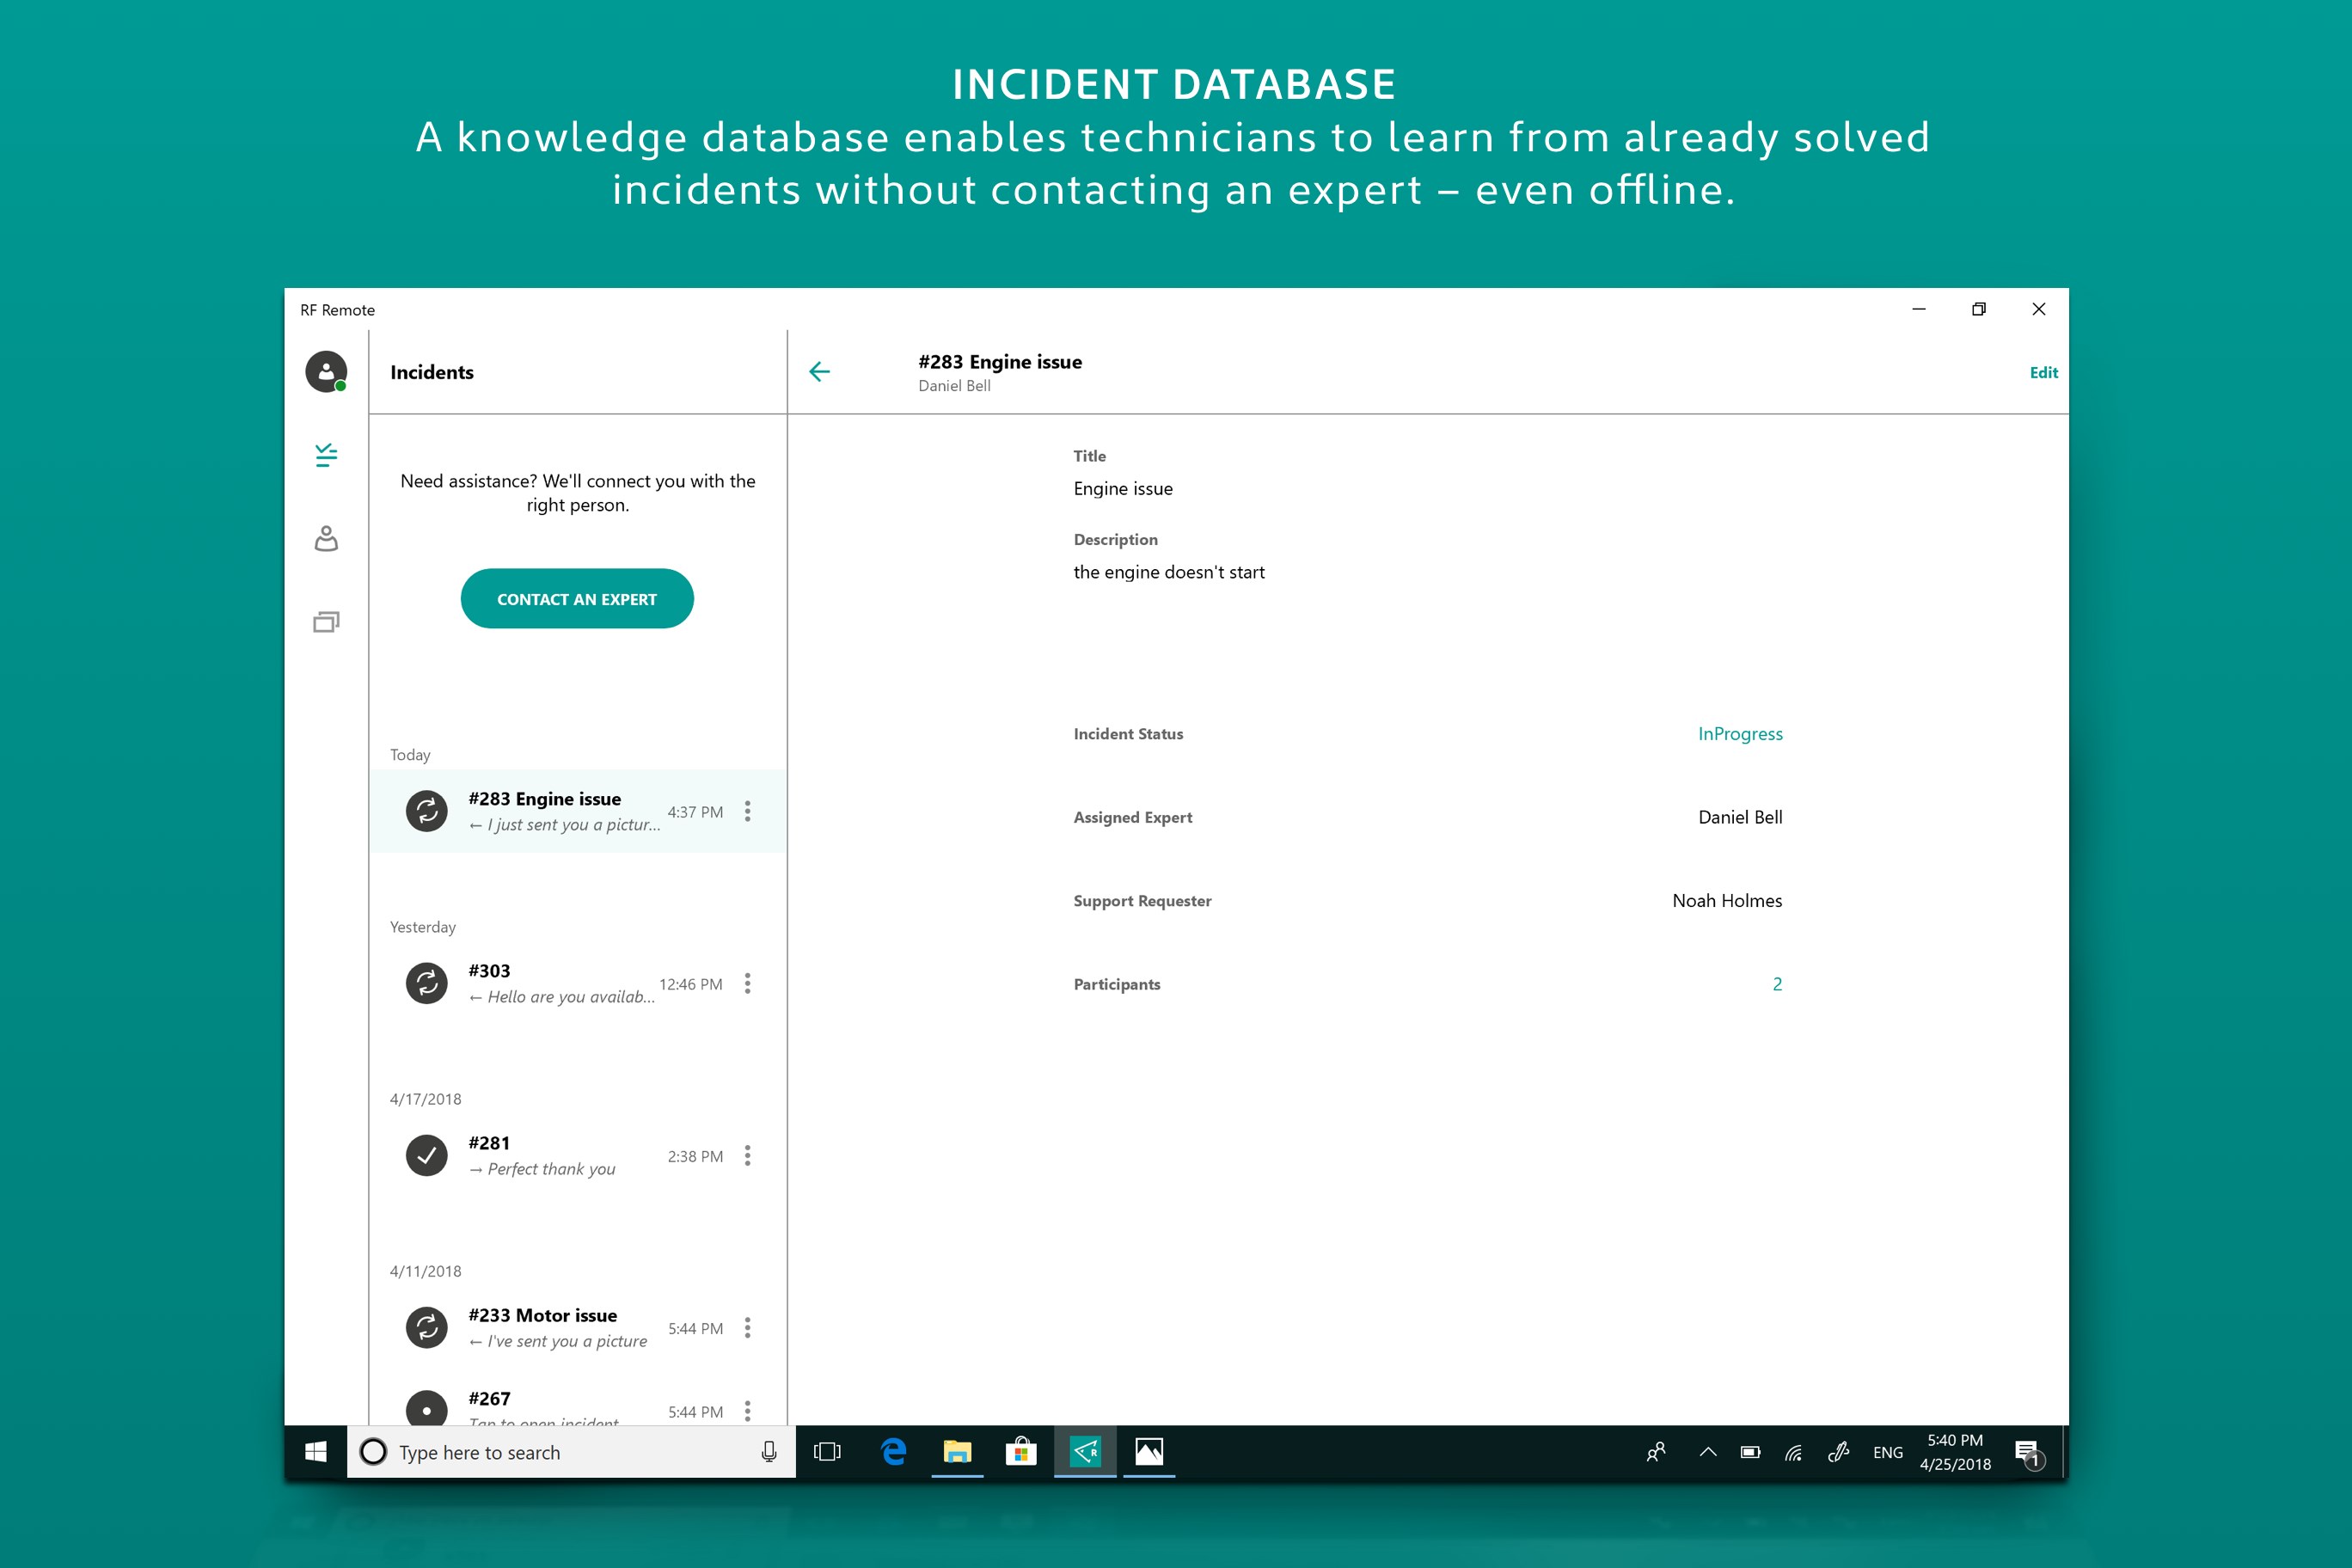Click the Edit link for incident

(x=2043, y=372)
